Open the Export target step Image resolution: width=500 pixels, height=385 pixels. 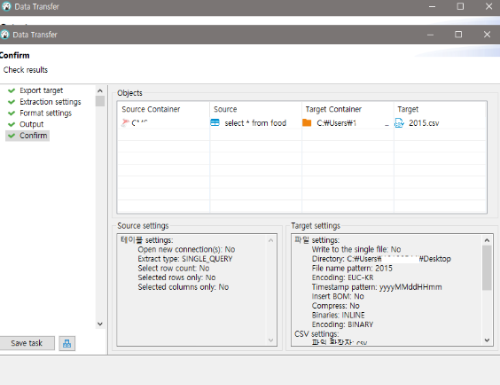pyautogui.click(x=41, y=90)
